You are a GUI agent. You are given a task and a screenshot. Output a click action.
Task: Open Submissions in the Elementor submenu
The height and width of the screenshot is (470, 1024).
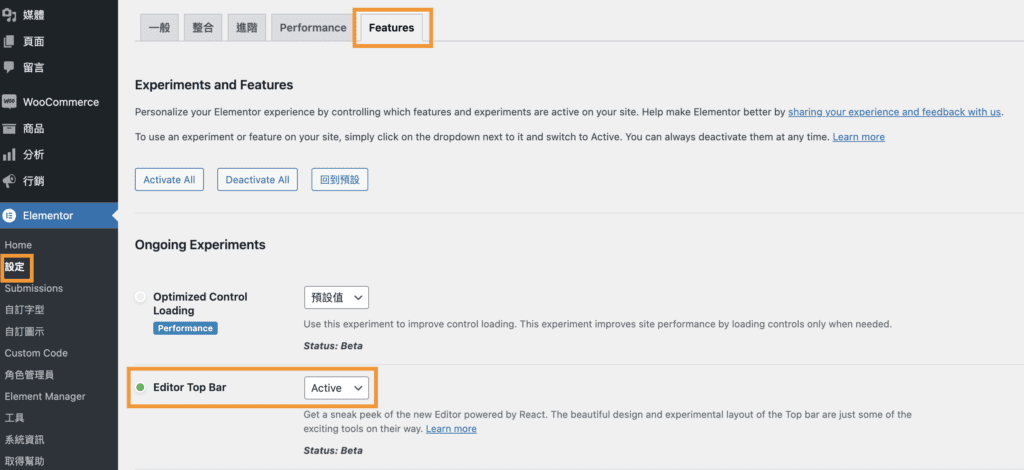33,288
